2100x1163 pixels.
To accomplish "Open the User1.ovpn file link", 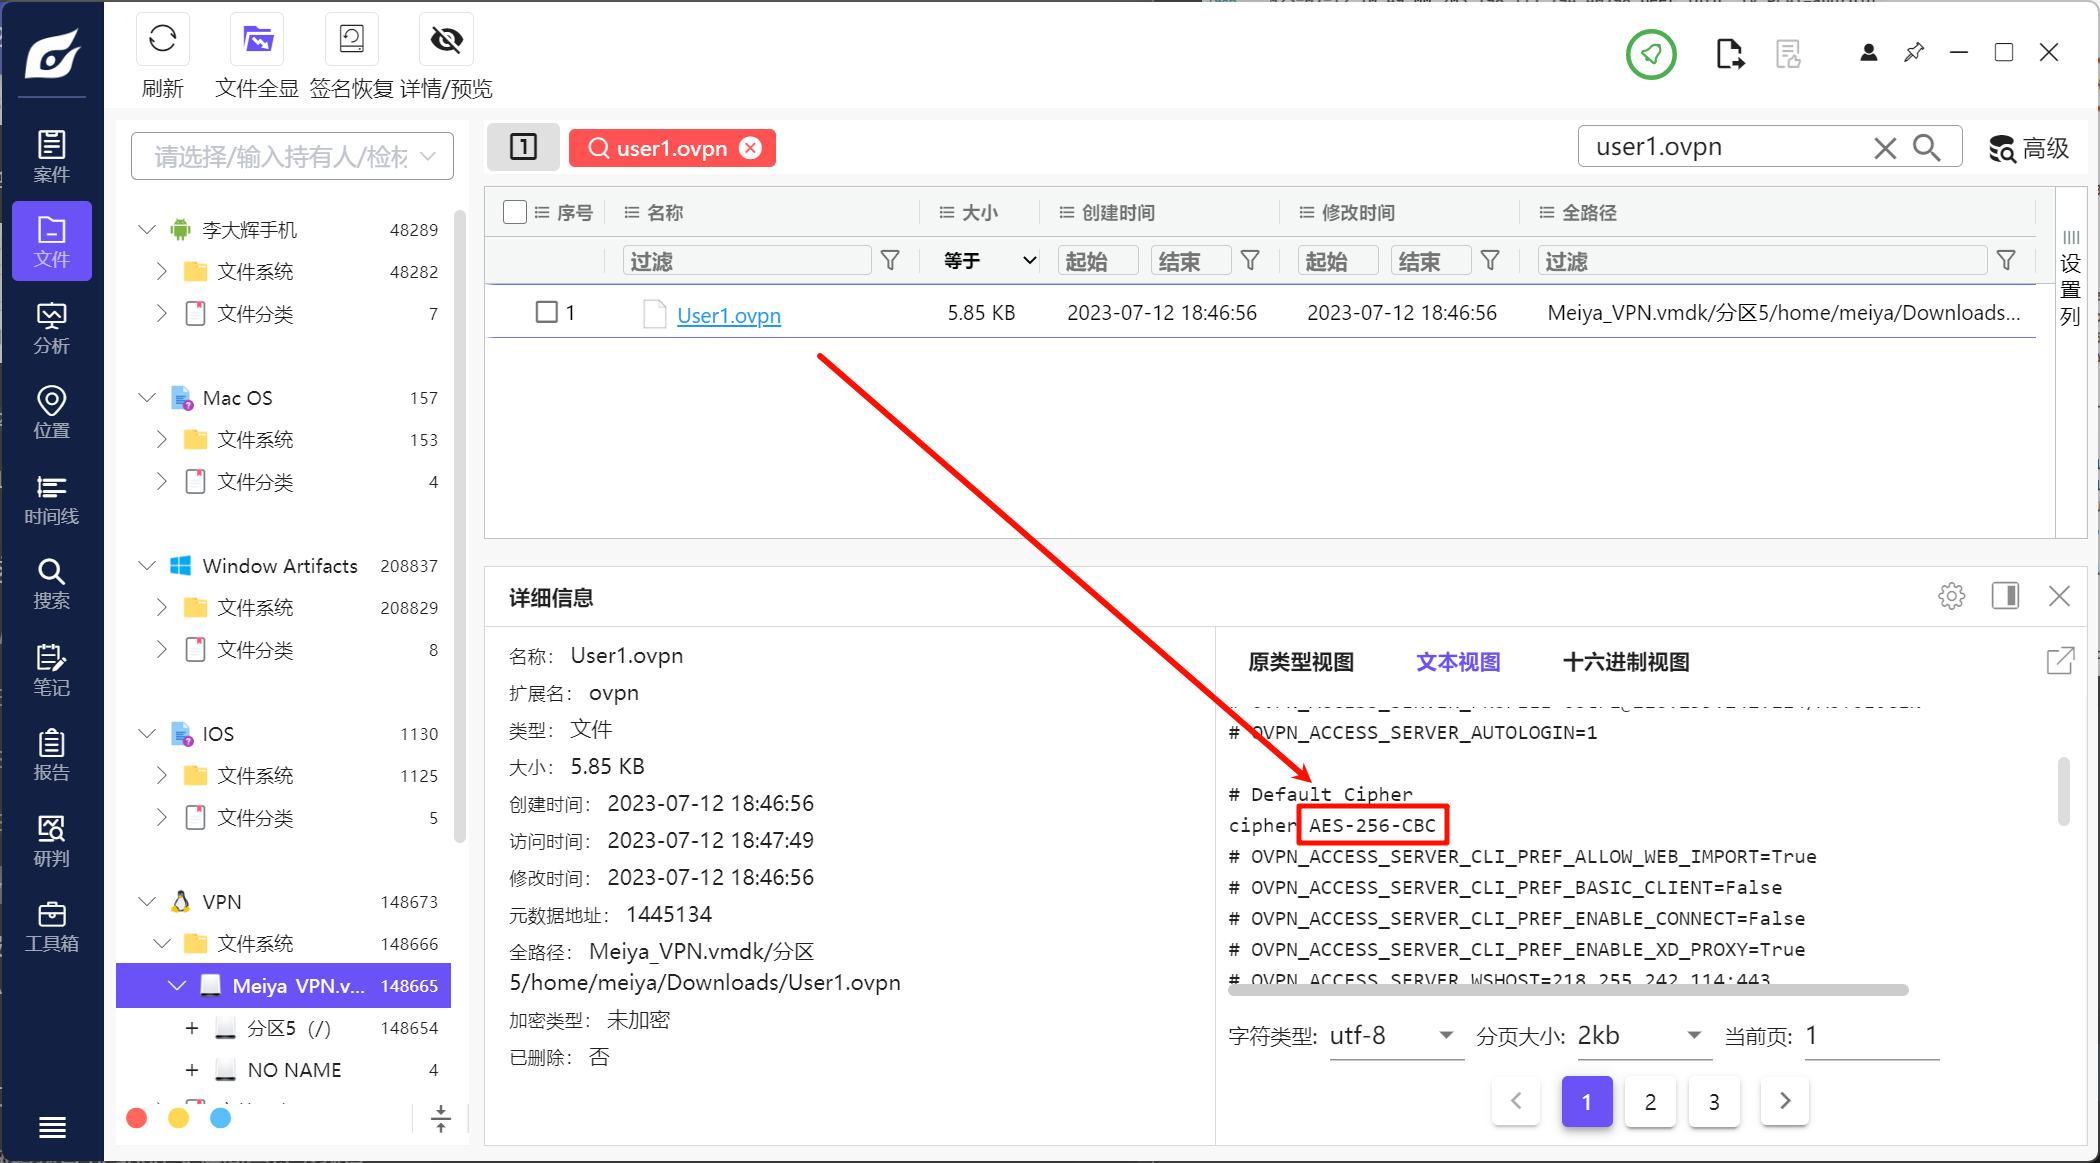I will tap(728, 315).
